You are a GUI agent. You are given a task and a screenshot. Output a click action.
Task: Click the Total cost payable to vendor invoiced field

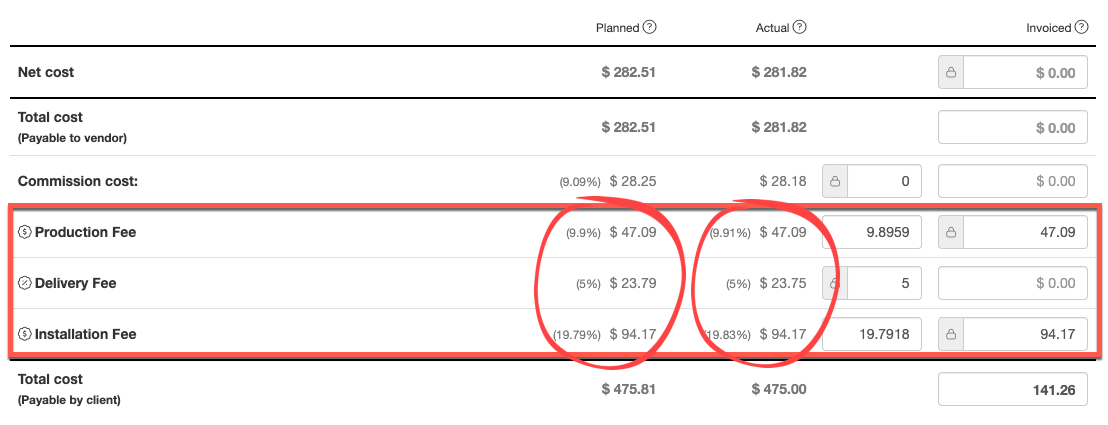coord(1012,127)
